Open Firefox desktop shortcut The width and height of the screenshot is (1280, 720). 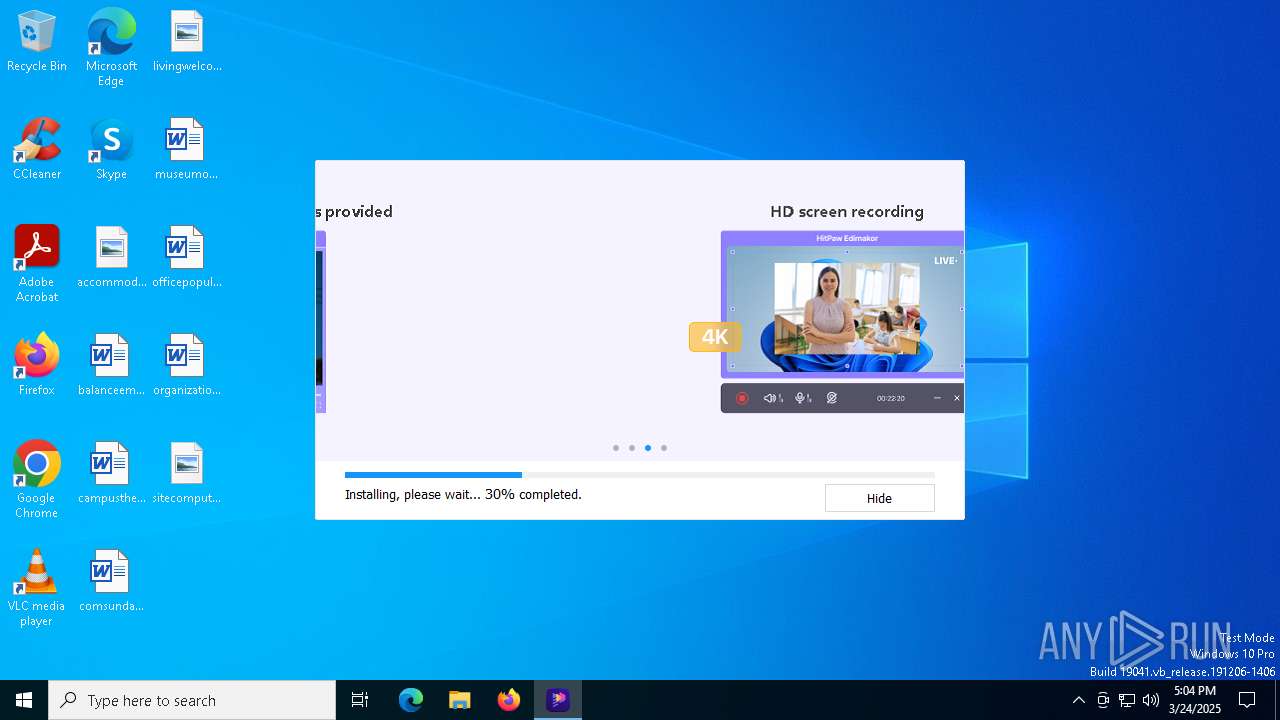click(x=37, y=366)
